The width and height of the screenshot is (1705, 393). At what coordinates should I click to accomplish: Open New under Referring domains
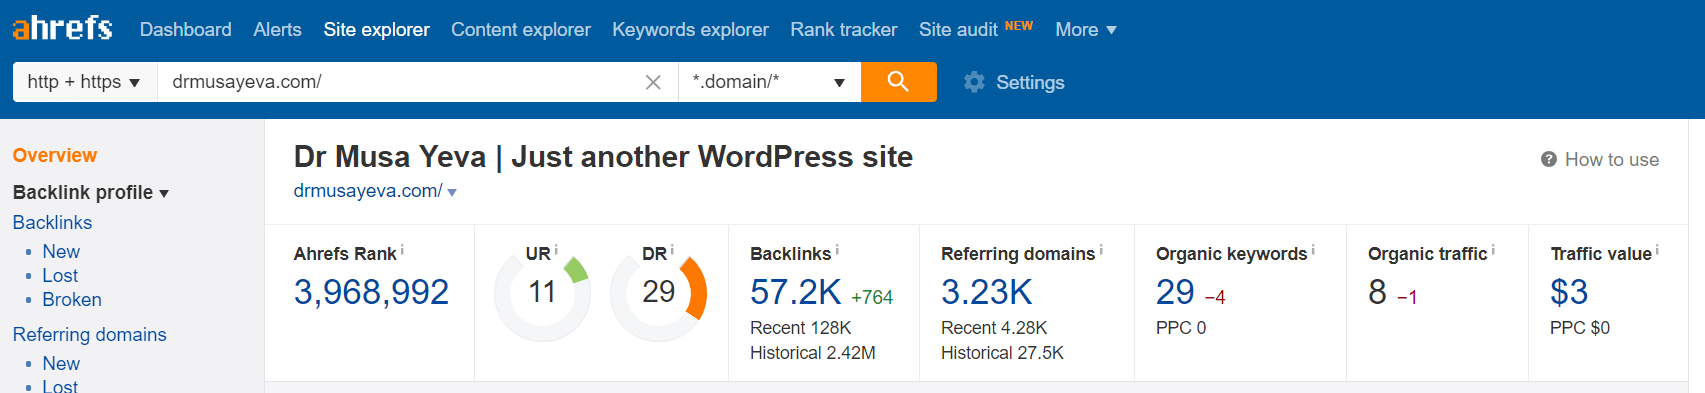[61, 363]
